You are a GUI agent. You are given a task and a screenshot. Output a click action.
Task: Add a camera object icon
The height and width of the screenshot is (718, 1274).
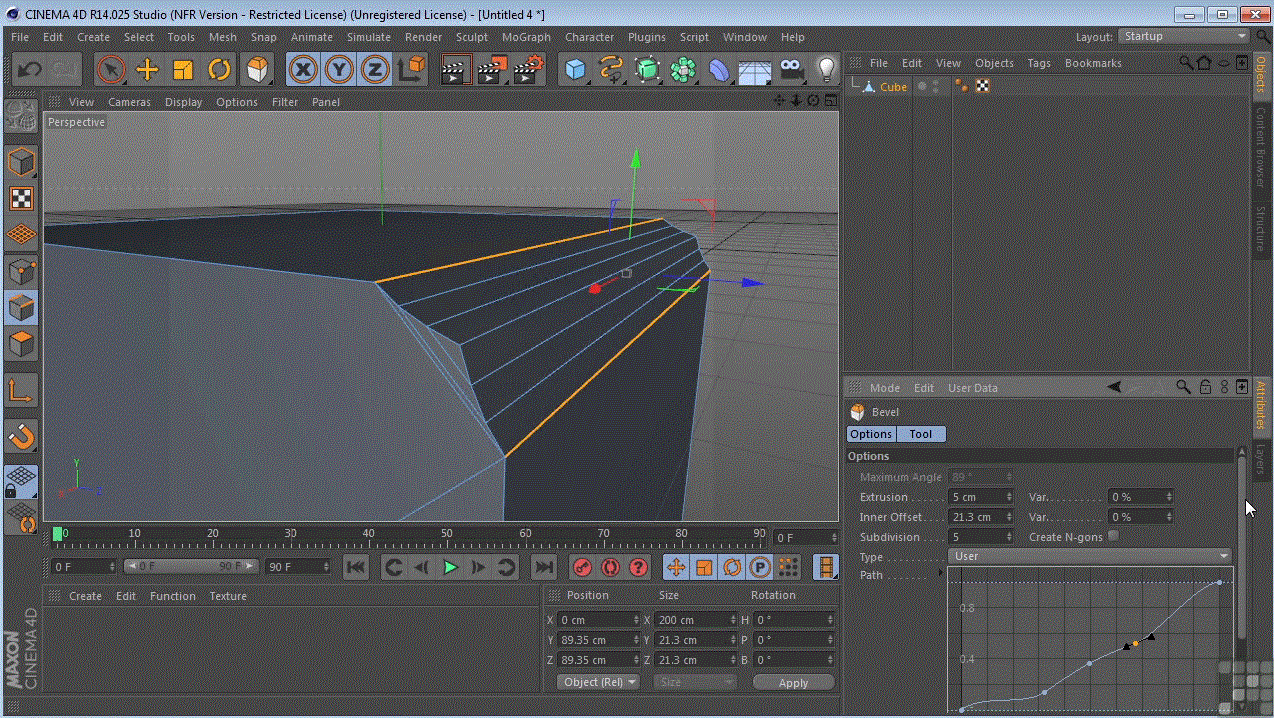point(791,69)
